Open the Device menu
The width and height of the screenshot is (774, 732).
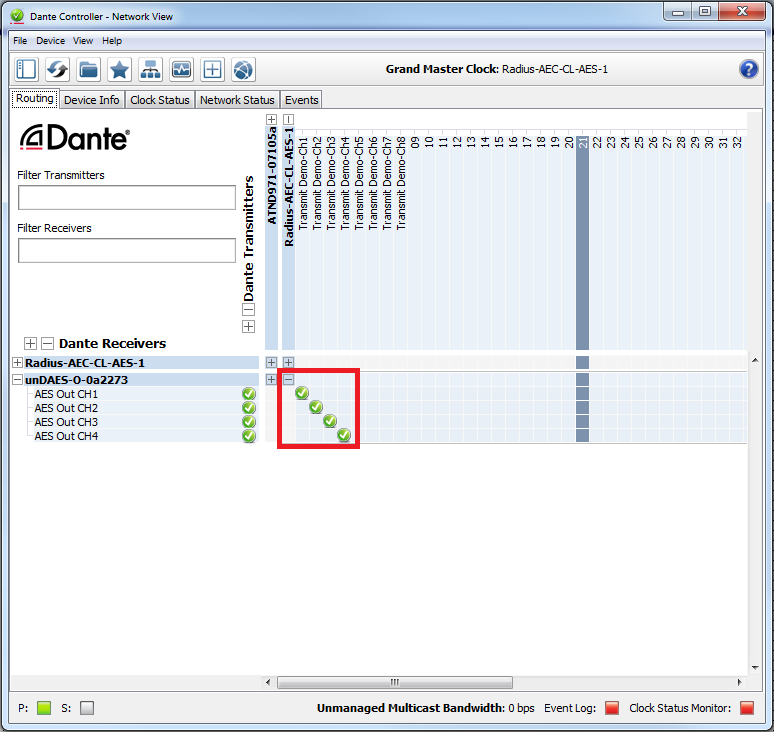coord(50,41)
